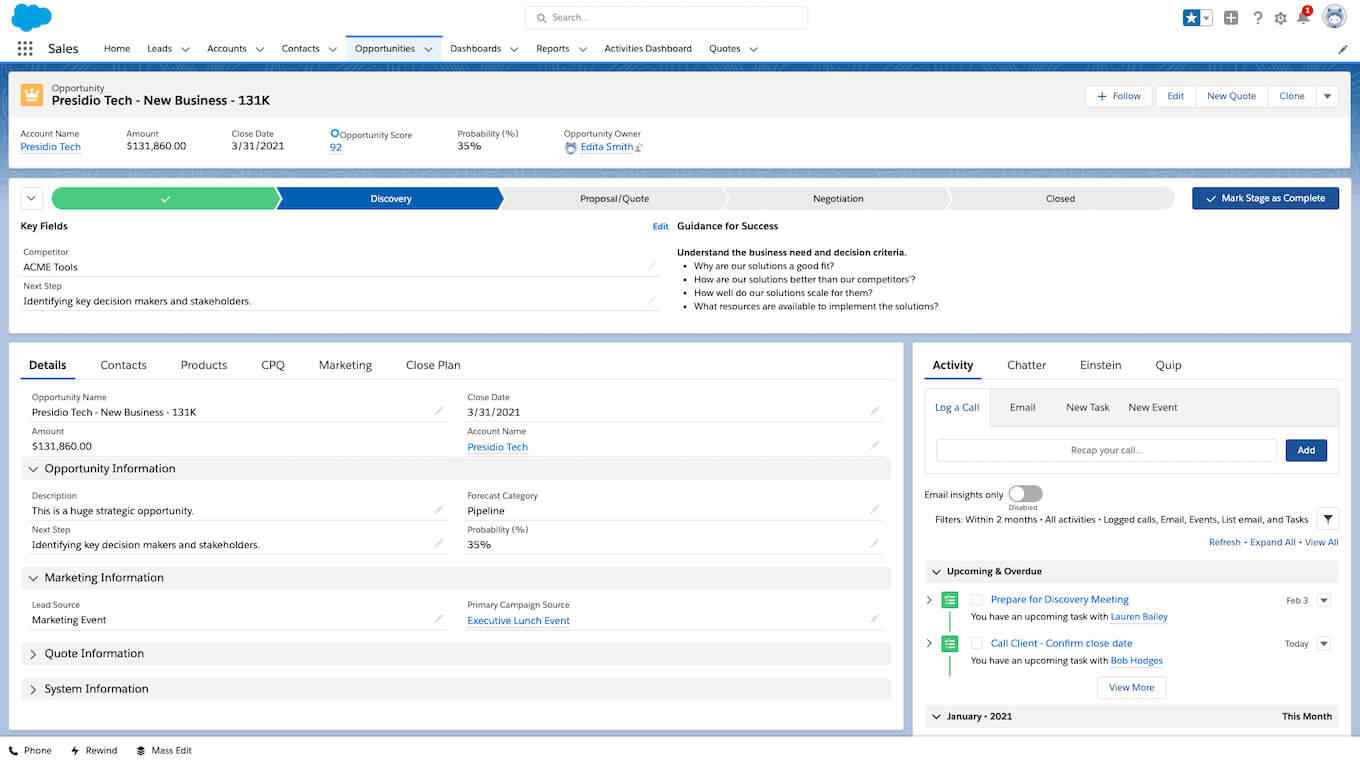Open the global actions plus icon

click(x=1231, y=17)
